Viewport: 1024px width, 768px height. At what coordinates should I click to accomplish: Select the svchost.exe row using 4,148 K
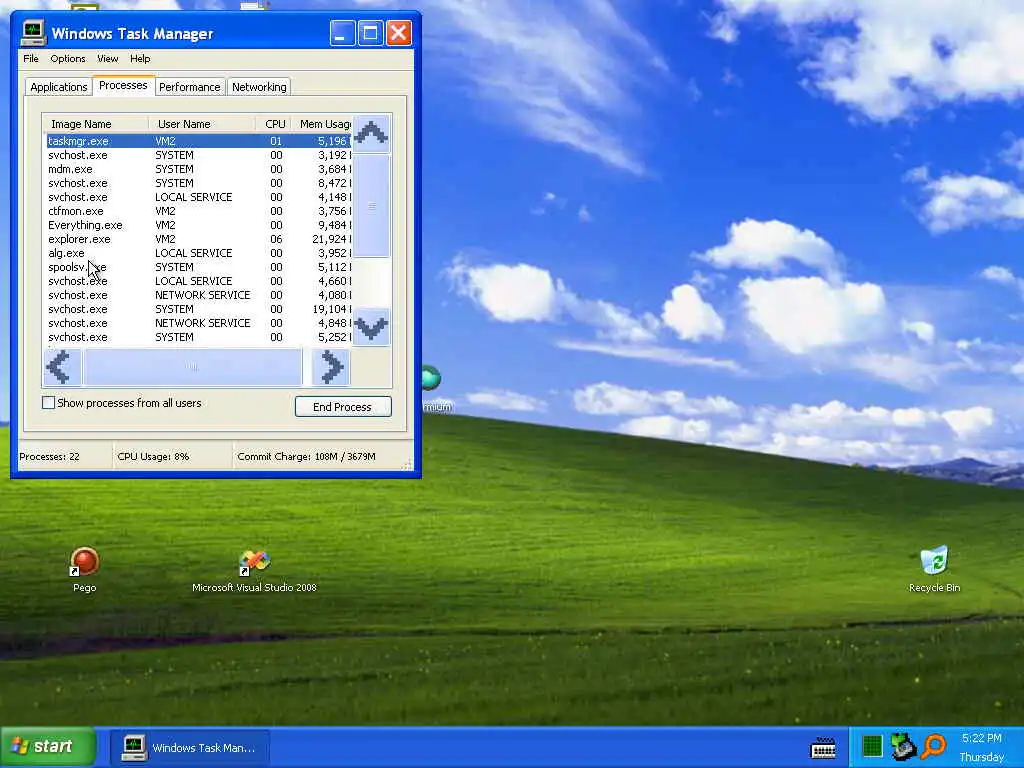[x=199, y=197]
